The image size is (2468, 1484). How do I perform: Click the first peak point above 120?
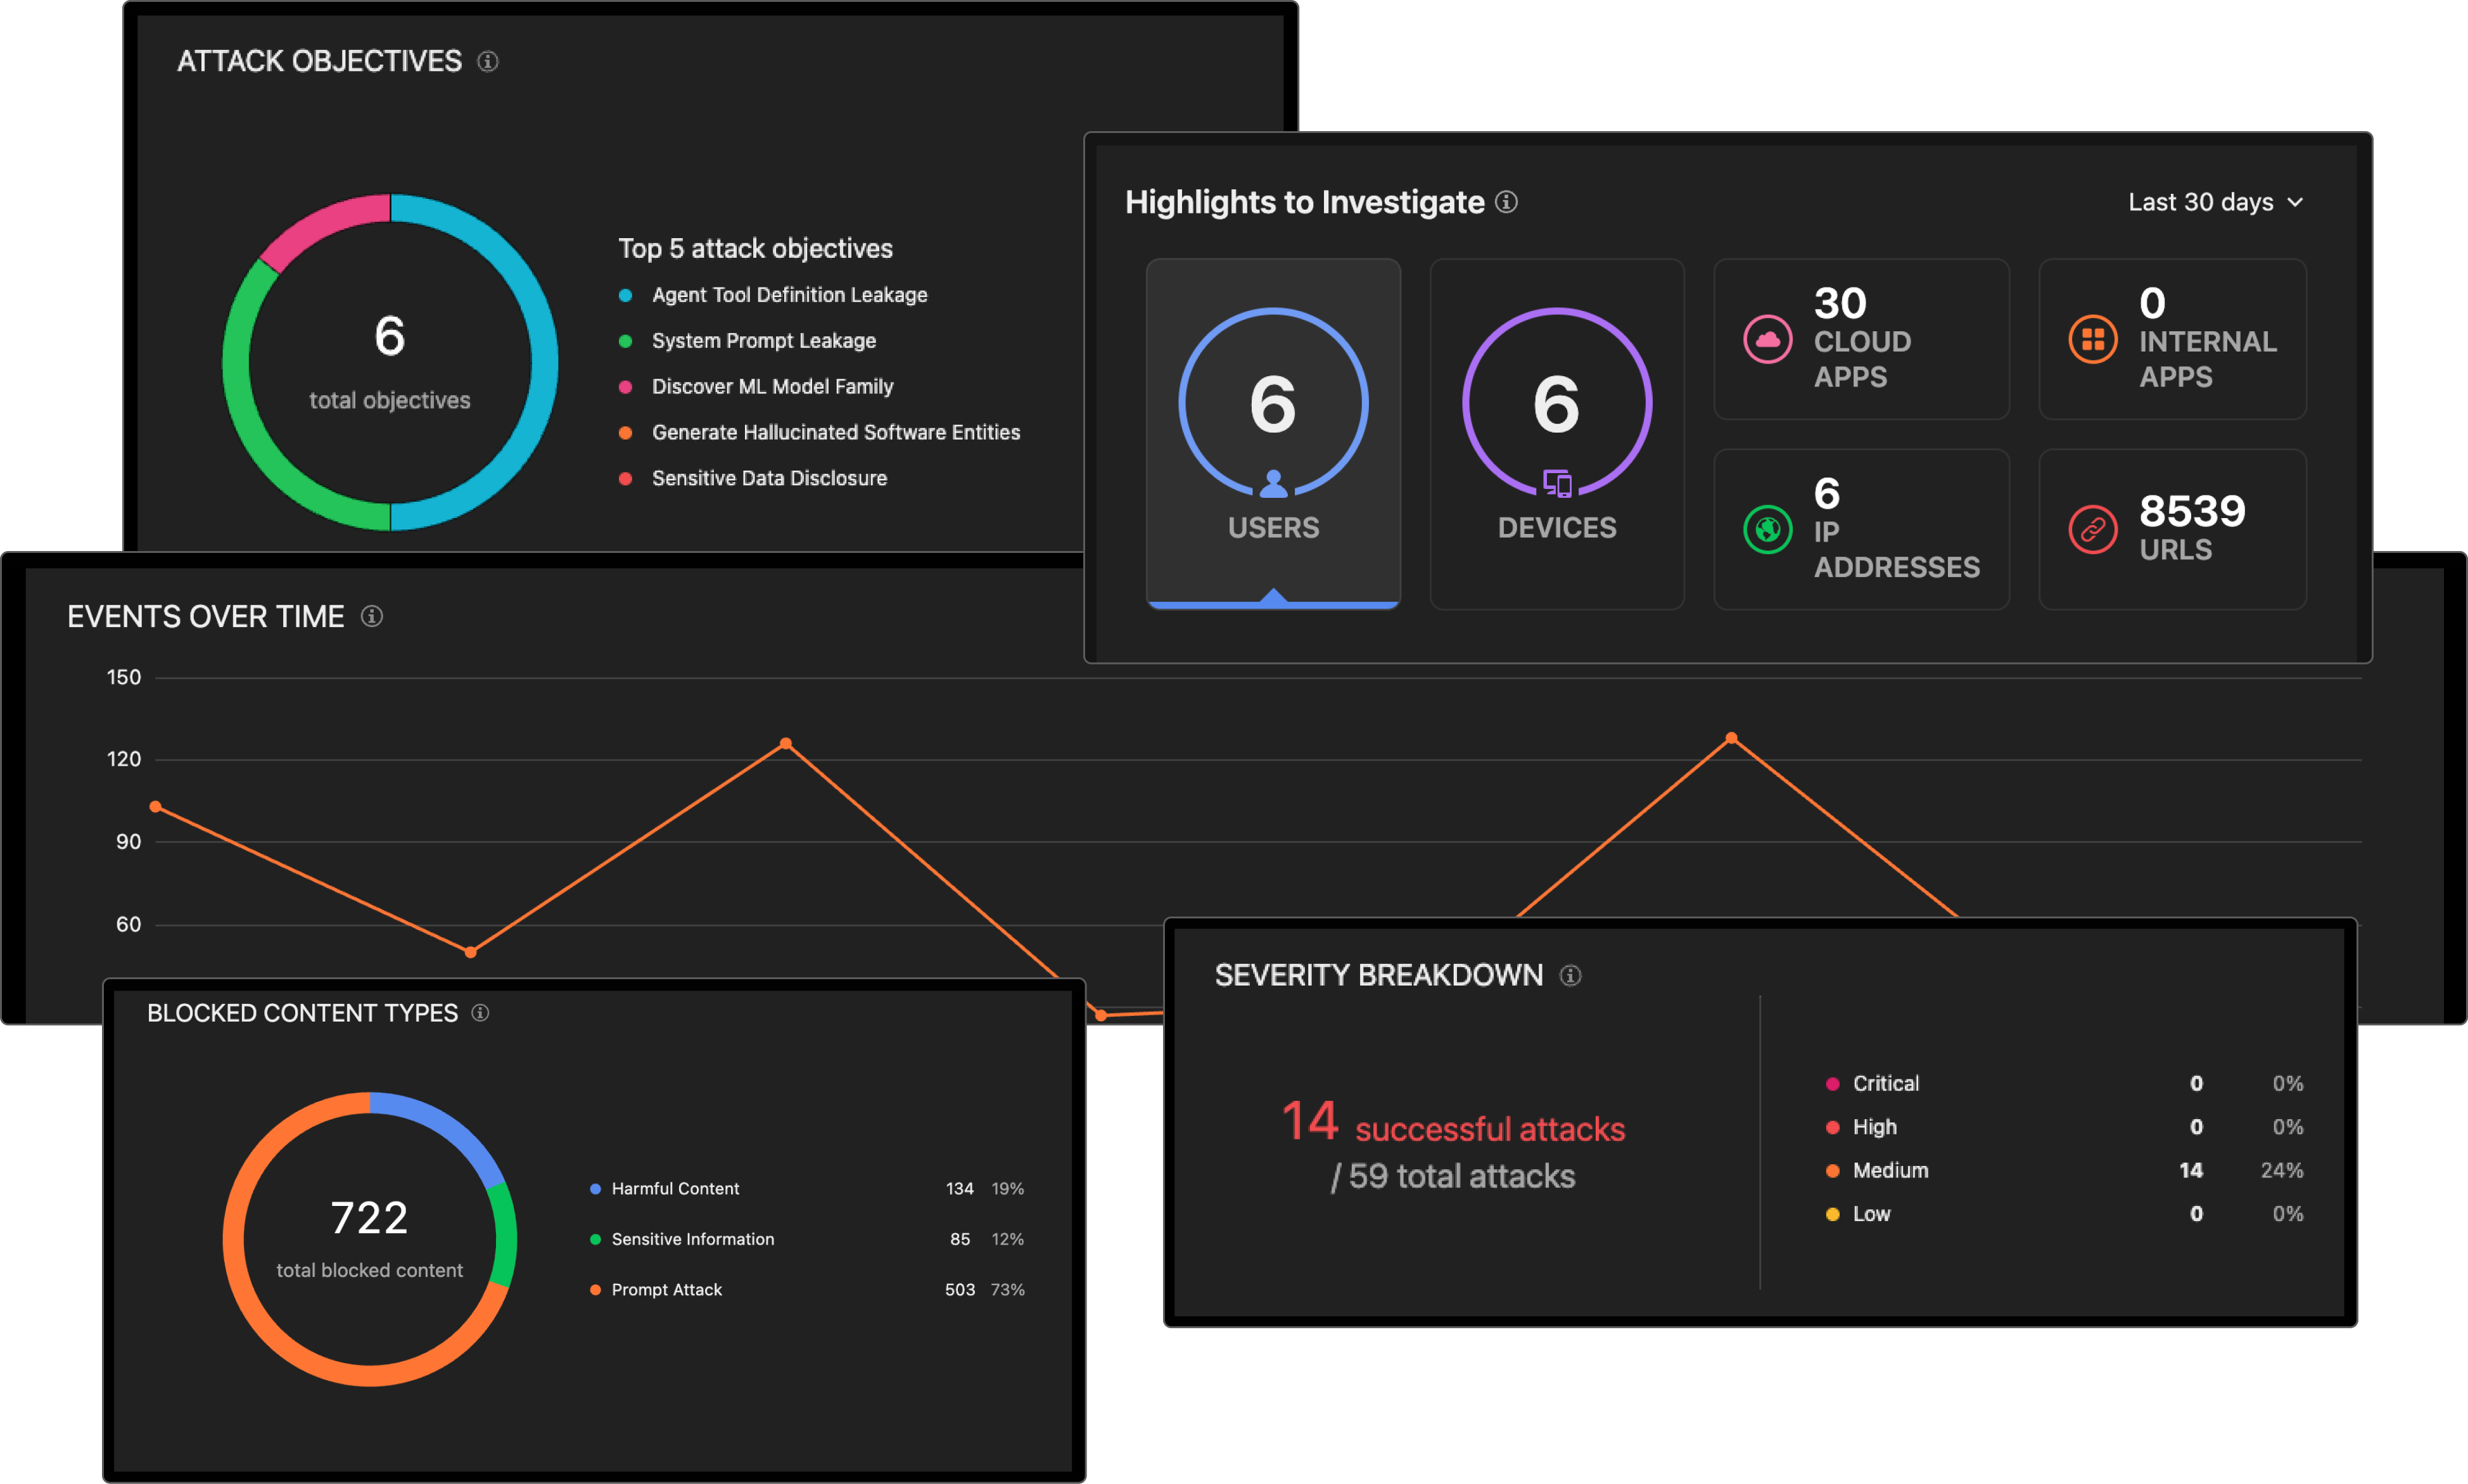point(786,743)
